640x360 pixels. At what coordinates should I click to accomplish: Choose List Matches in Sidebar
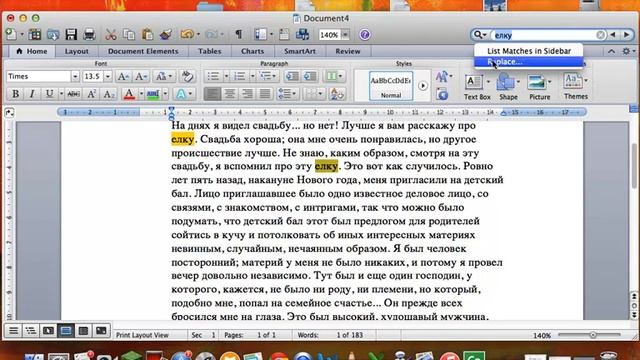(529, 51)
